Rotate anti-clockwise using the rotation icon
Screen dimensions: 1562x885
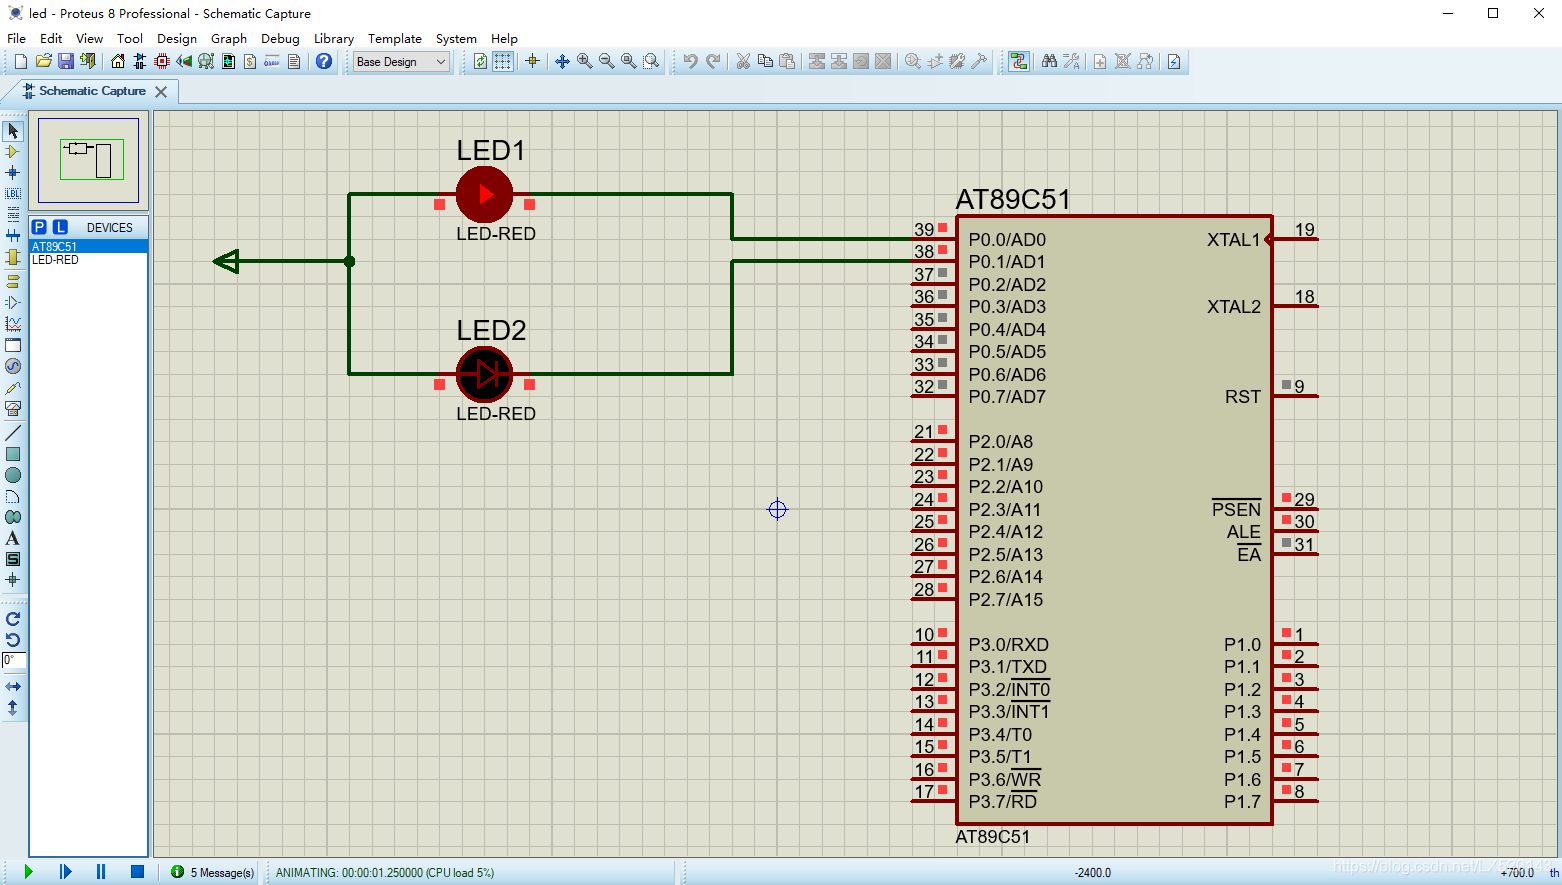pyautogui.click(x=13, y=640)
